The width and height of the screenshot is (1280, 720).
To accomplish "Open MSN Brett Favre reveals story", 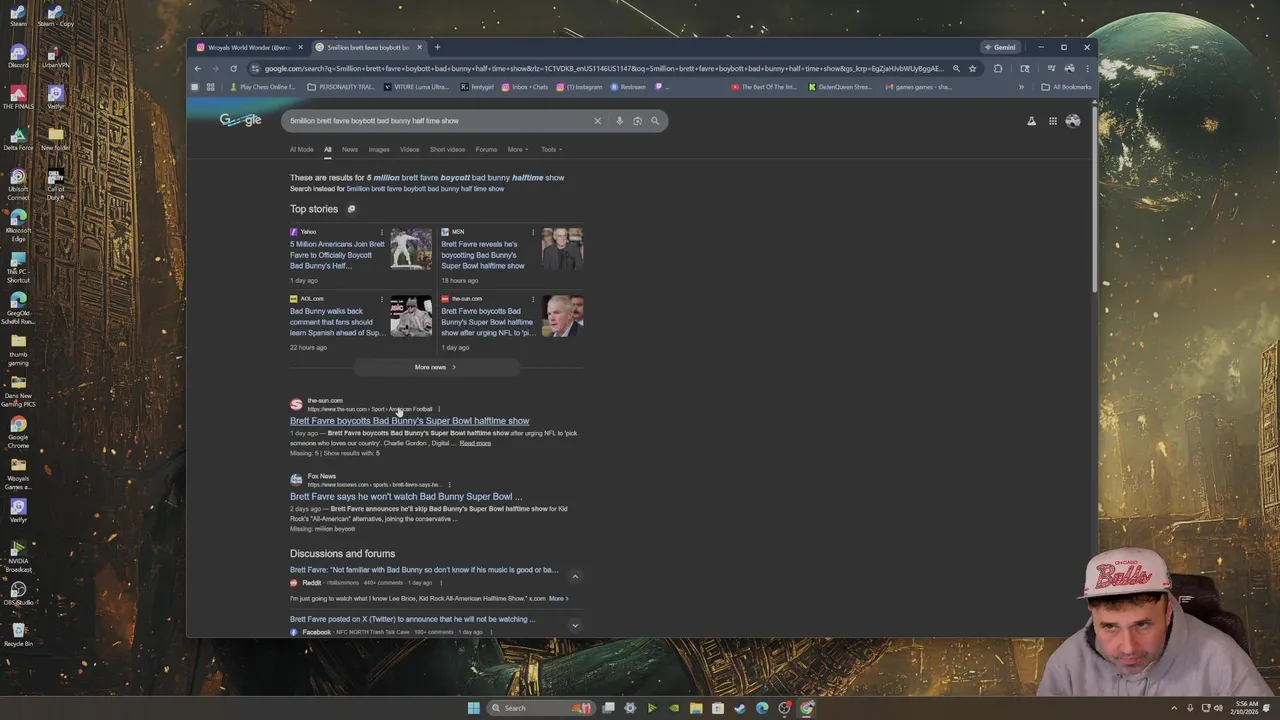I will (x=483, y=255).
